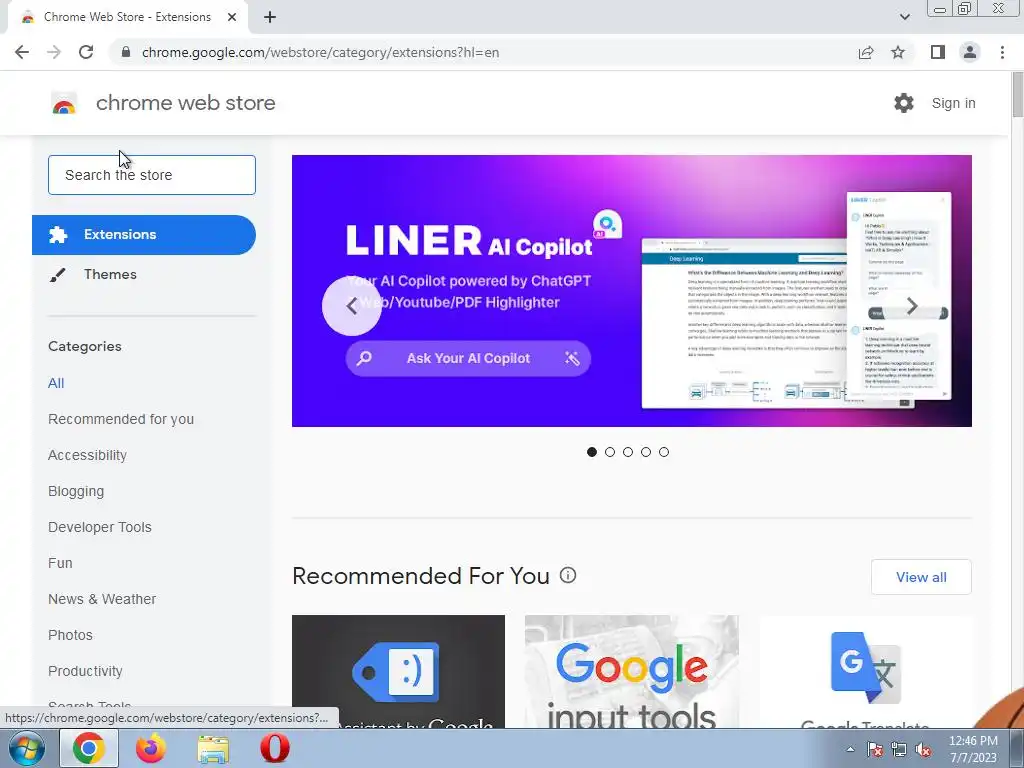1024x768 pixels.
Task: Close the Chrome Web Store tab
Action: click(x=232, y=17)
